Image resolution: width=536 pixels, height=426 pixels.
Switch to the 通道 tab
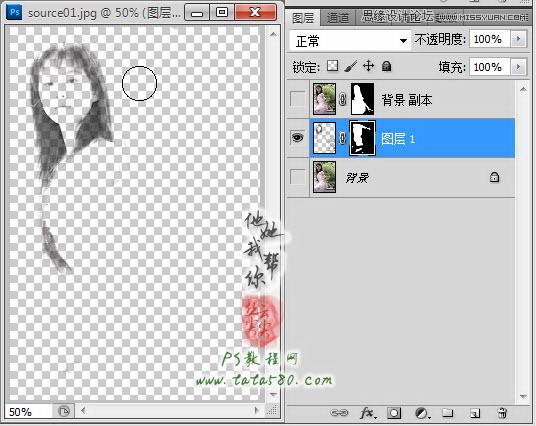click(338, 18)
